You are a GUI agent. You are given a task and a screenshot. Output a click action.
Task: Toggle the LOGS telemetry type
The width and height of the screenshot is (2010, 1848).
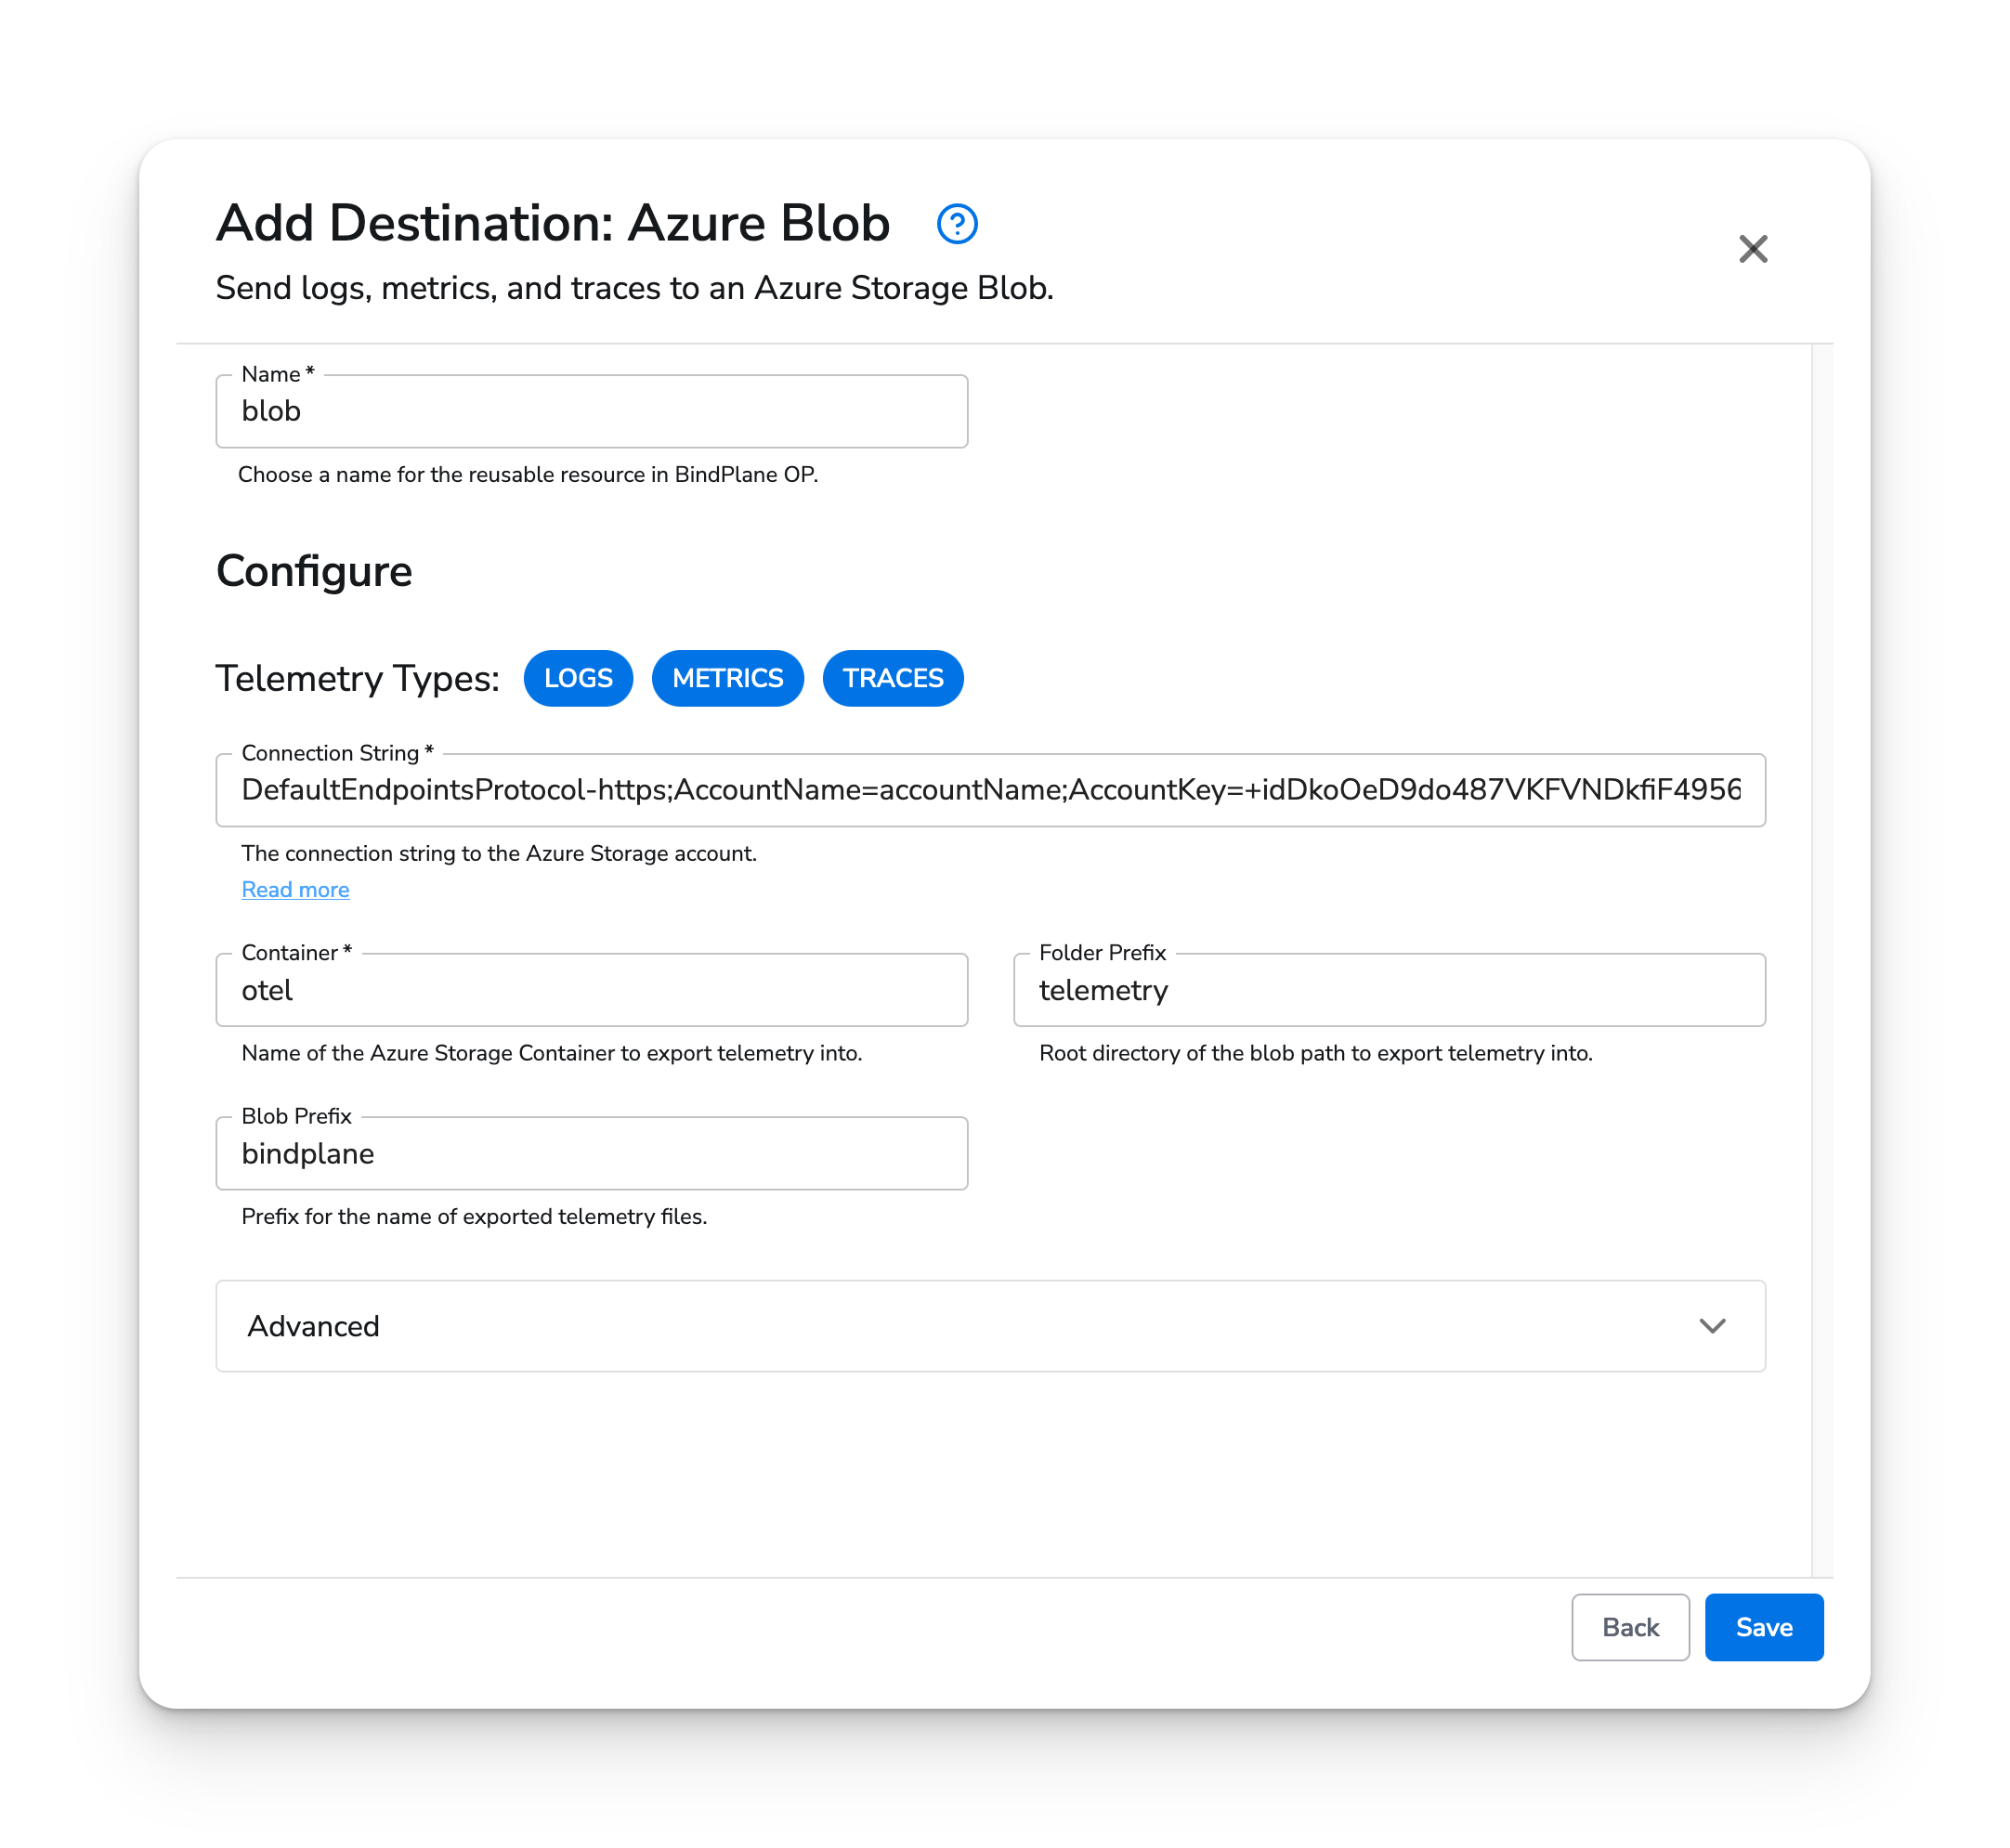pyautogui.click(x=578, y=678)
